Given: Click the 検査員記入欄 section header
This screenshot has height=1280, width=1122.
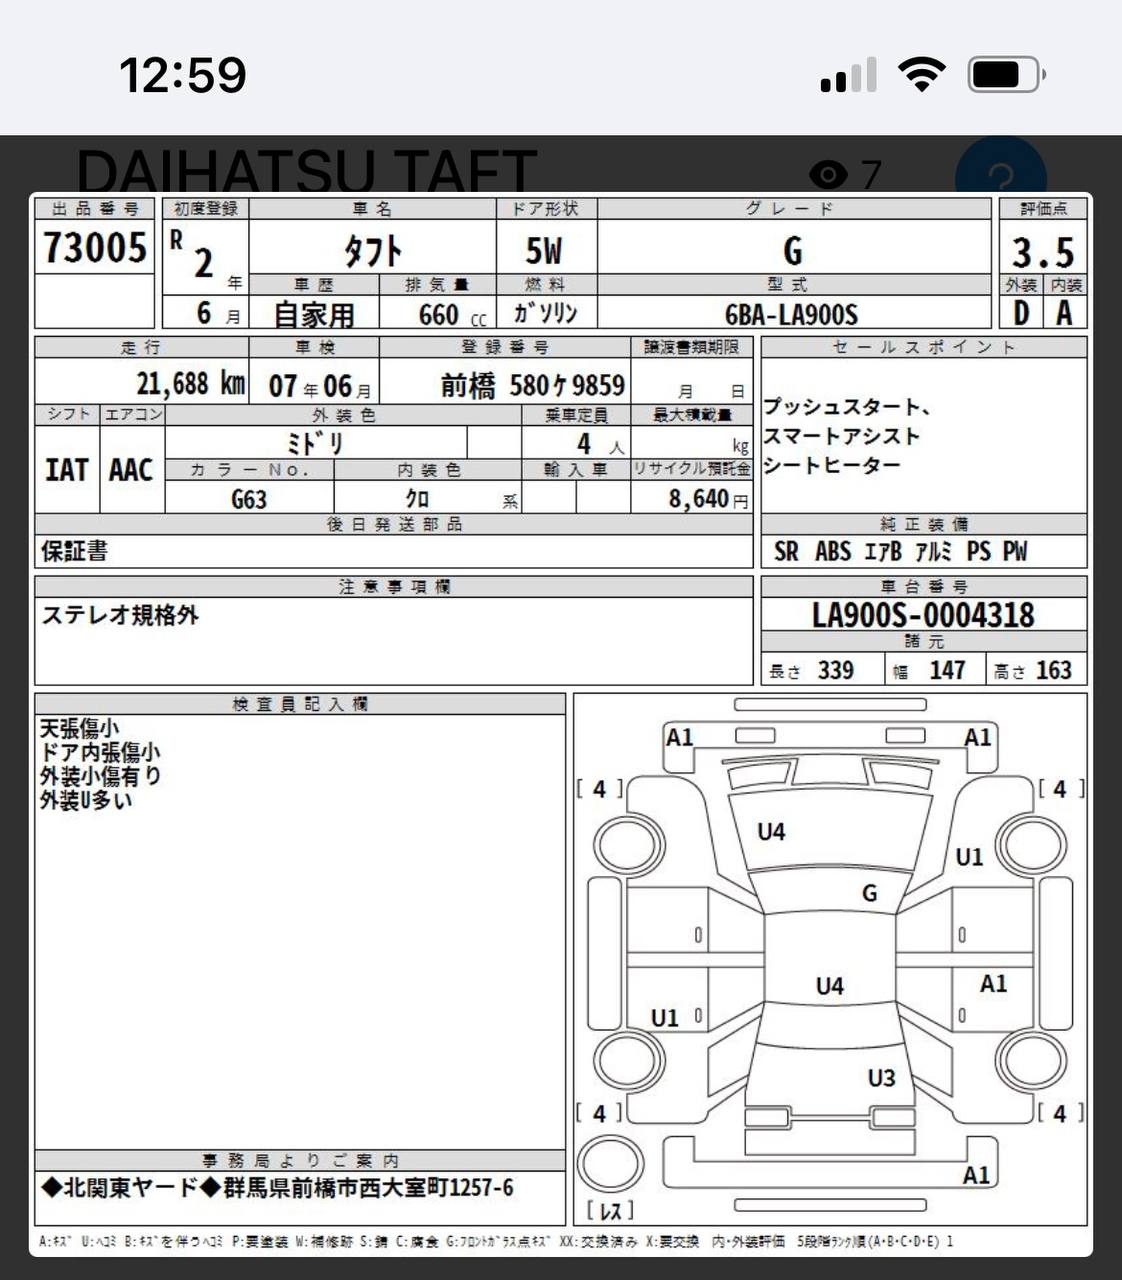Looking at the screenshot, I should [x=300, y=704].
